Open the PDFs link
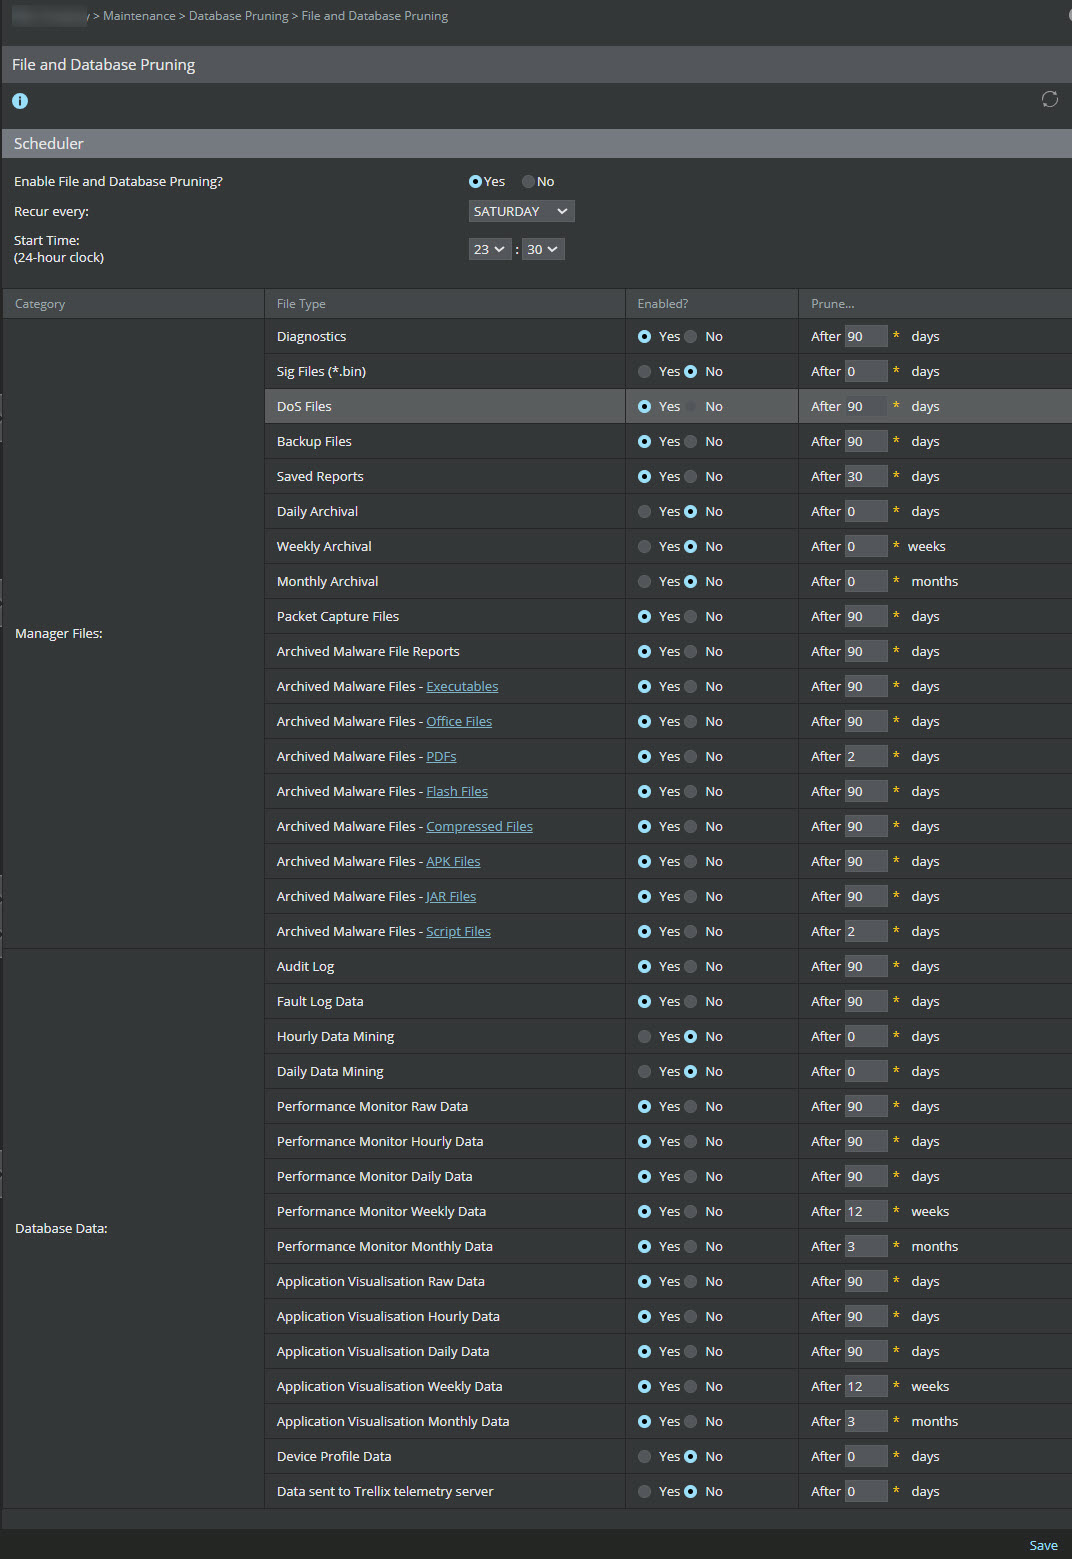The height and width of the screenshot is (1559, 1072). coord(441,756)
